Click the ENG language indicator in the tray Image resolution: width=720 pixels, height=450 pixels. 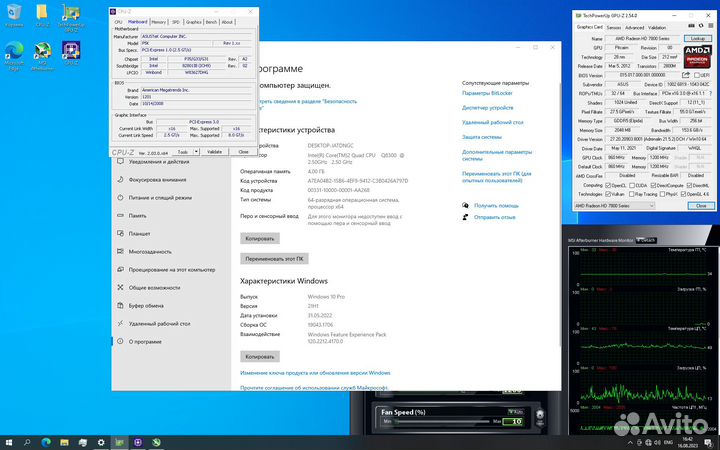point(669,443)
